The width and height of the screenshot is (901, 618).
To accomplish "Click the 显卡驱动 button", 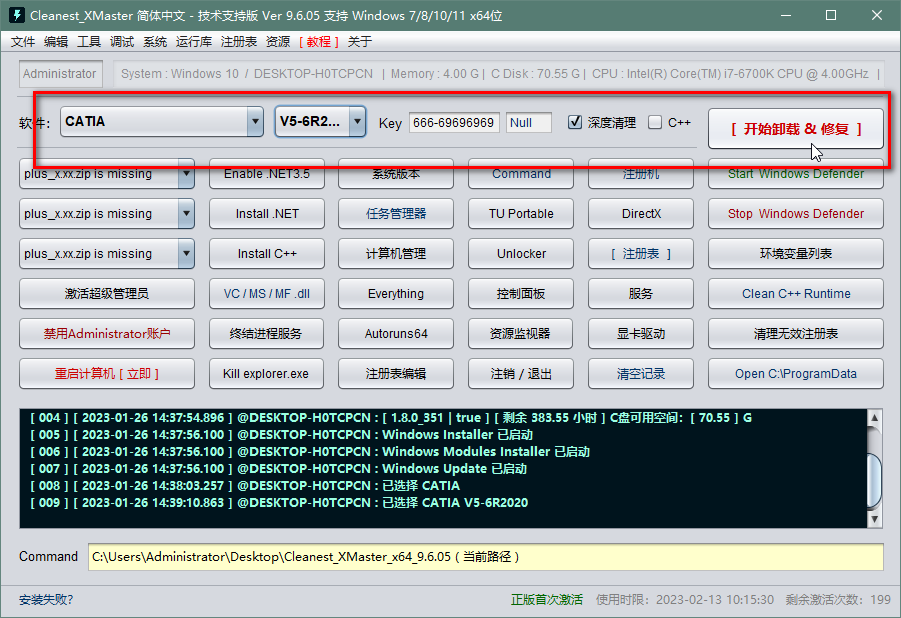I will tap(641, 333).
